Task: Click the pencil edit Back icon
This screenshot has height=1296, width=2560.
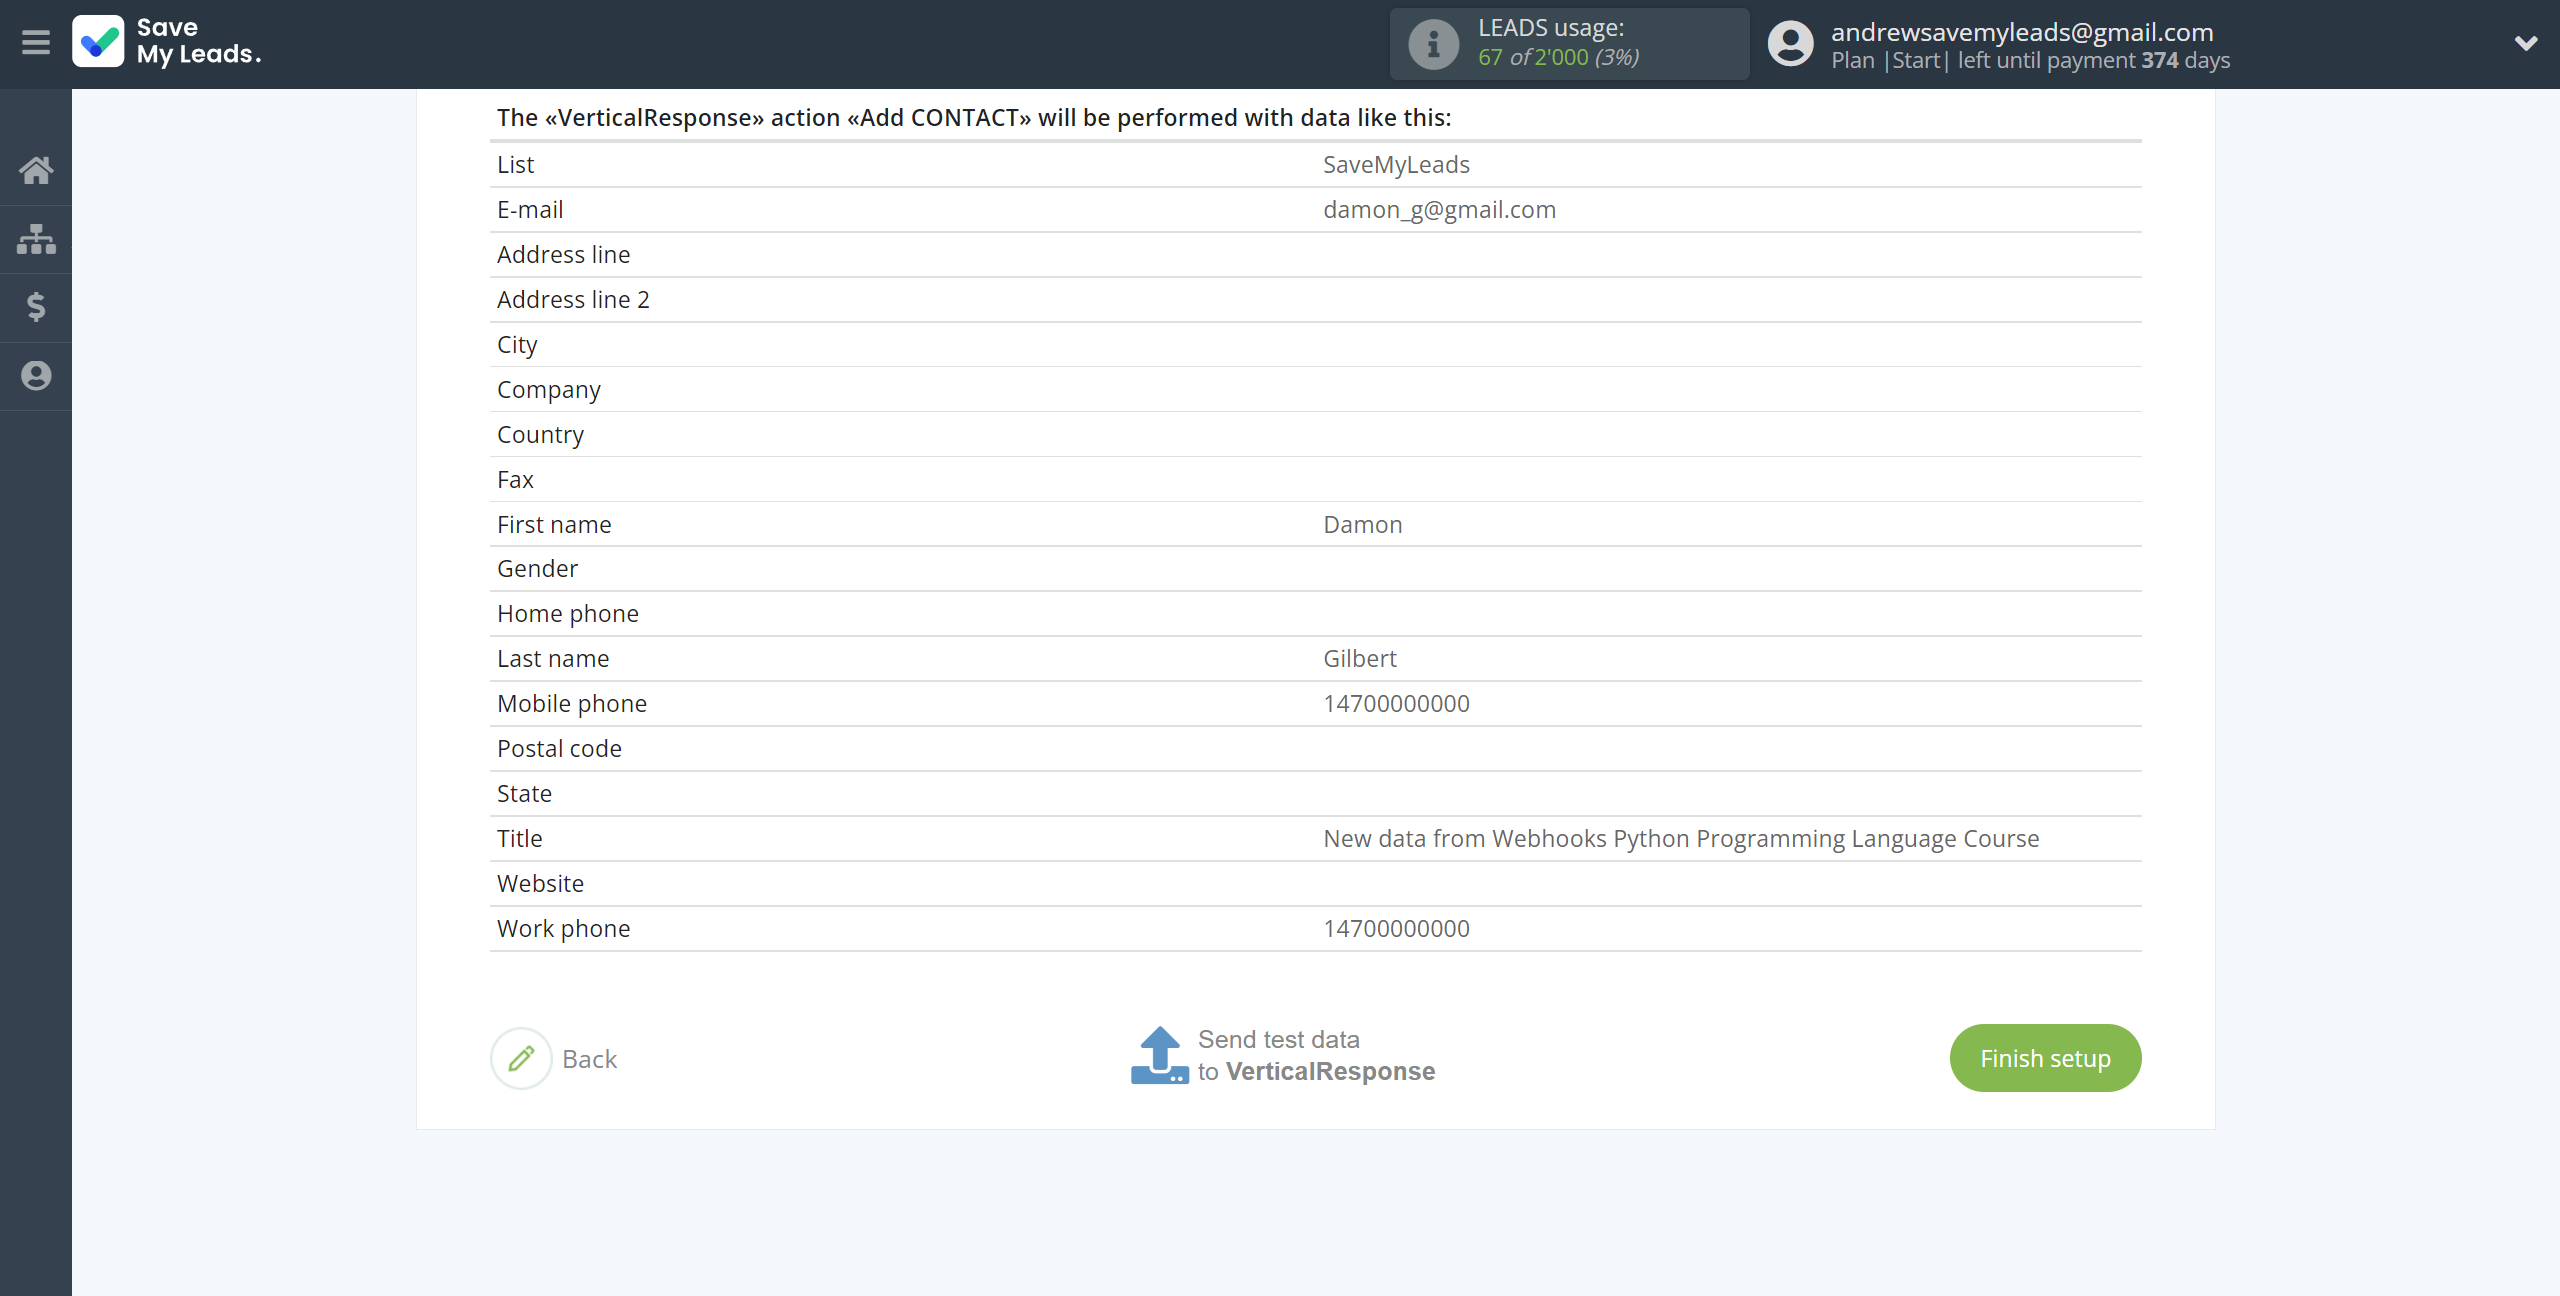Action: [x=521, y=1058]
